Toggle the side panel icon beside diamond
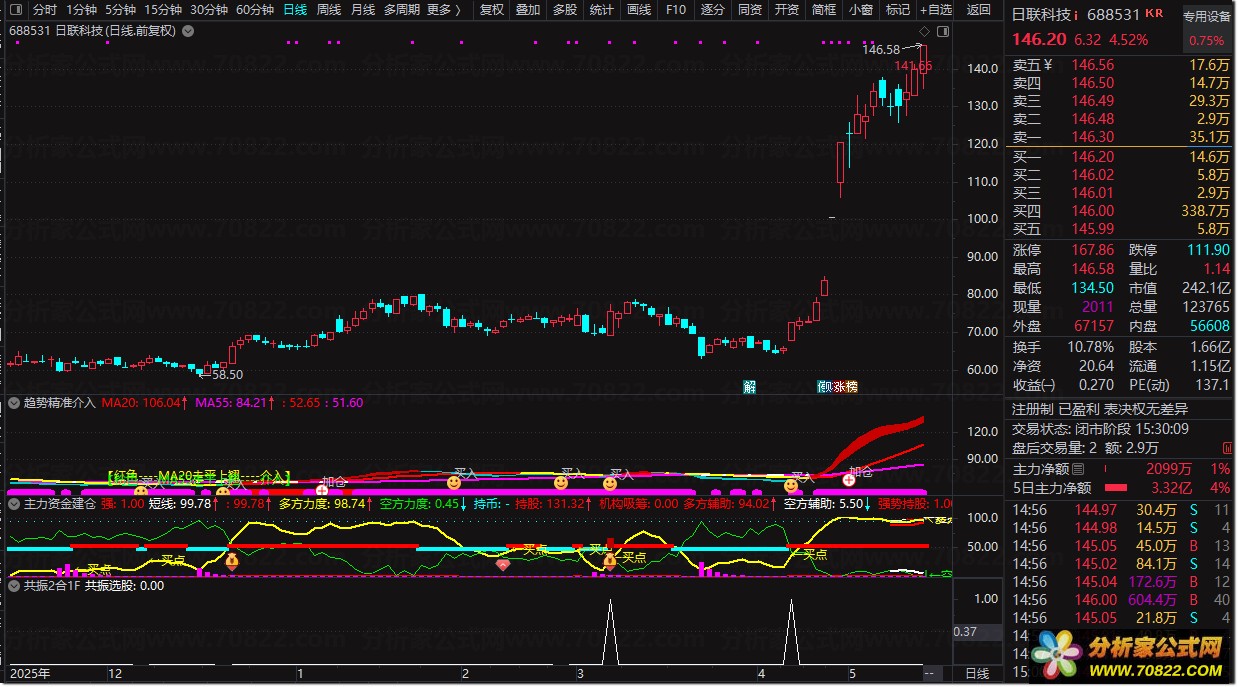The height and width of the screenshot is (687, 1239). 968,31
